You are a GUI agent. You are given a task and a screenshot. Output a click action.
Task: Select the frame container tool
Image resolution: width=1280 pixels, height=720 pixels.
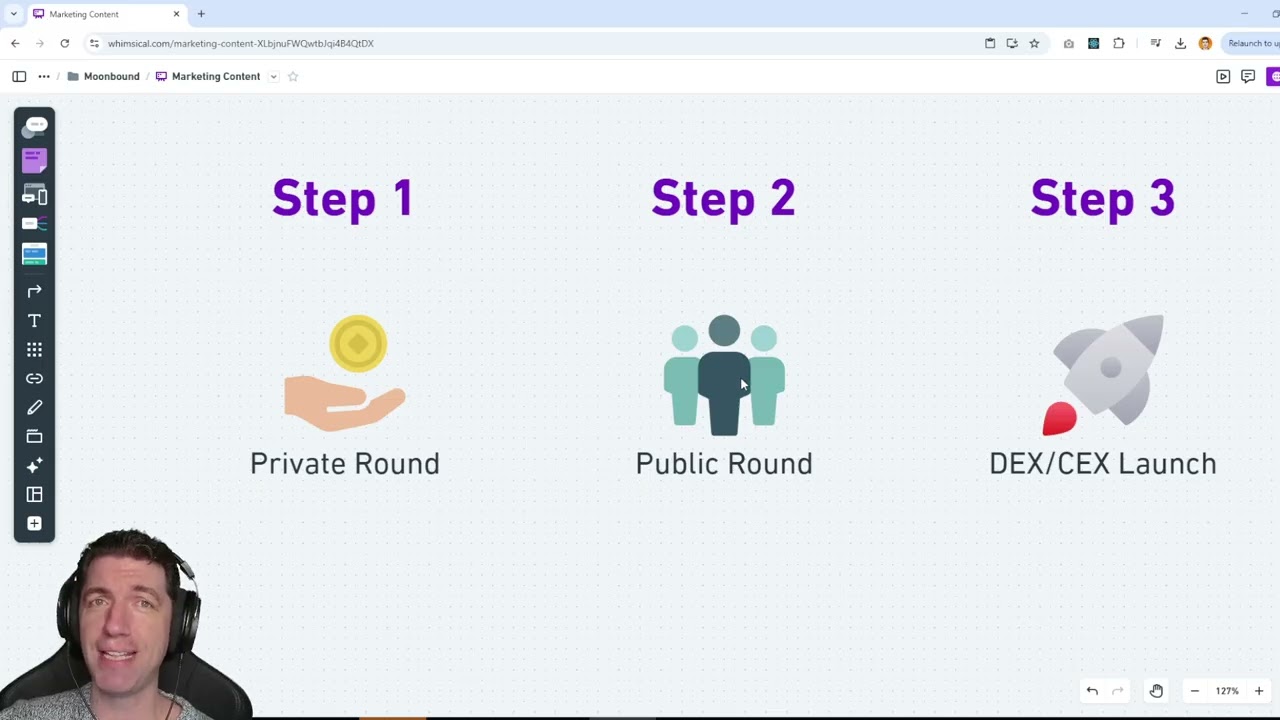35,436
